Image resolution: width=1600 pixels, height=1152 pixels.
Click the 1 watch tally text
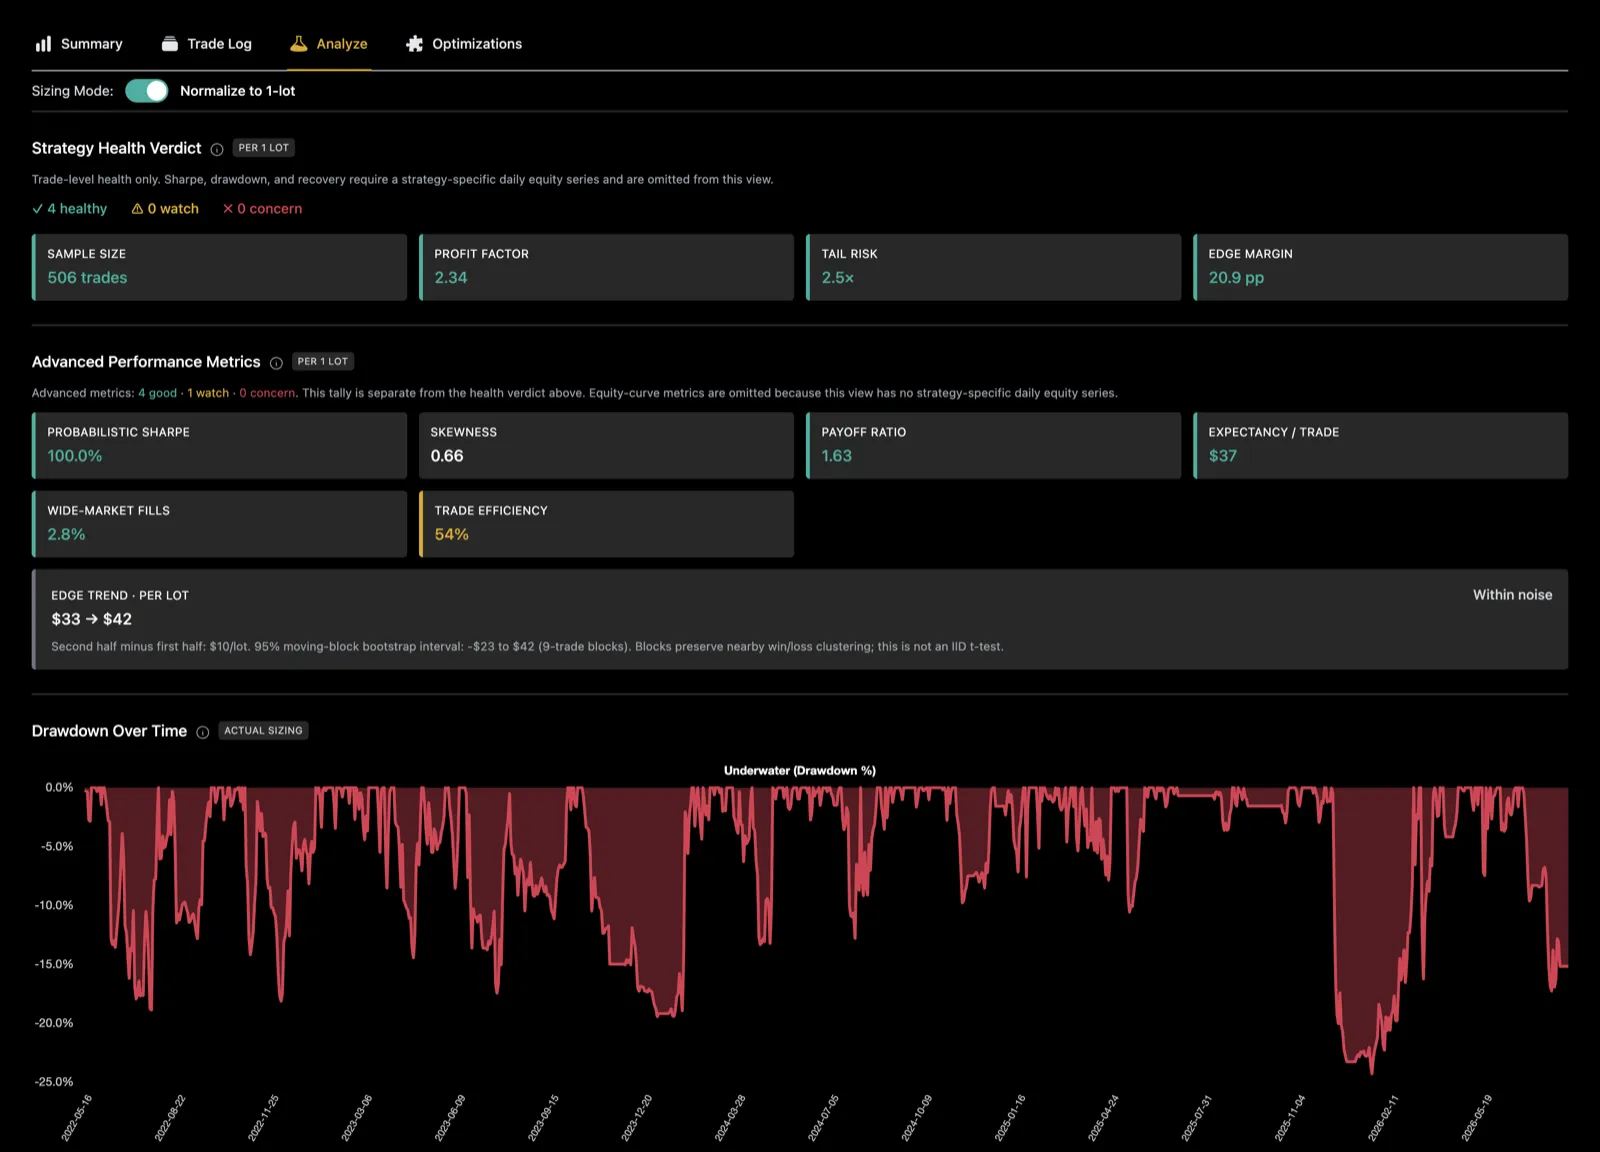[x=208, y=393]
